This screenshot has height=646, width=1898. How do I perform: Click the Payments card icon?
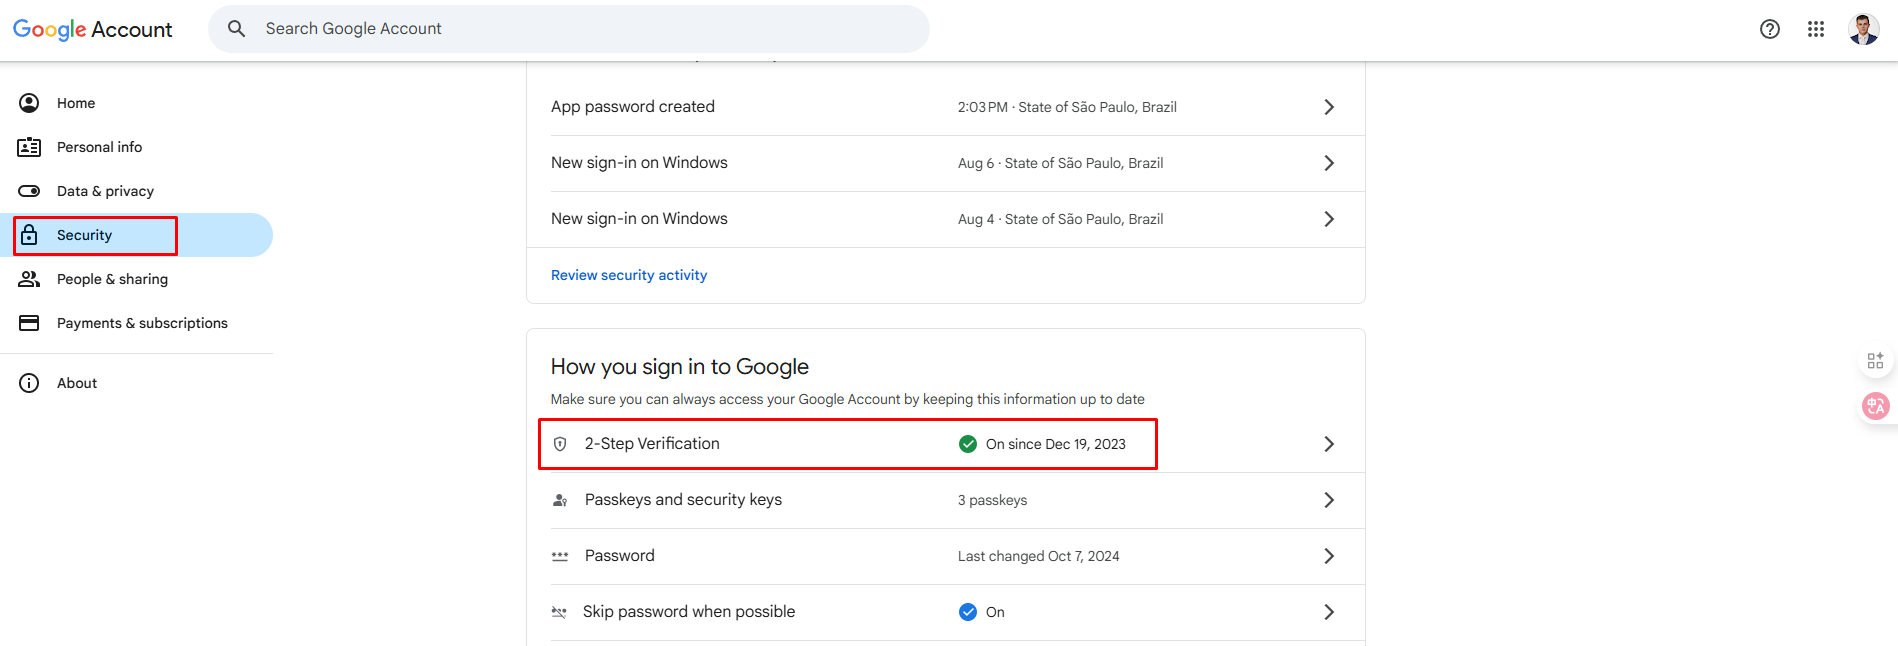[x=29, y=323]
